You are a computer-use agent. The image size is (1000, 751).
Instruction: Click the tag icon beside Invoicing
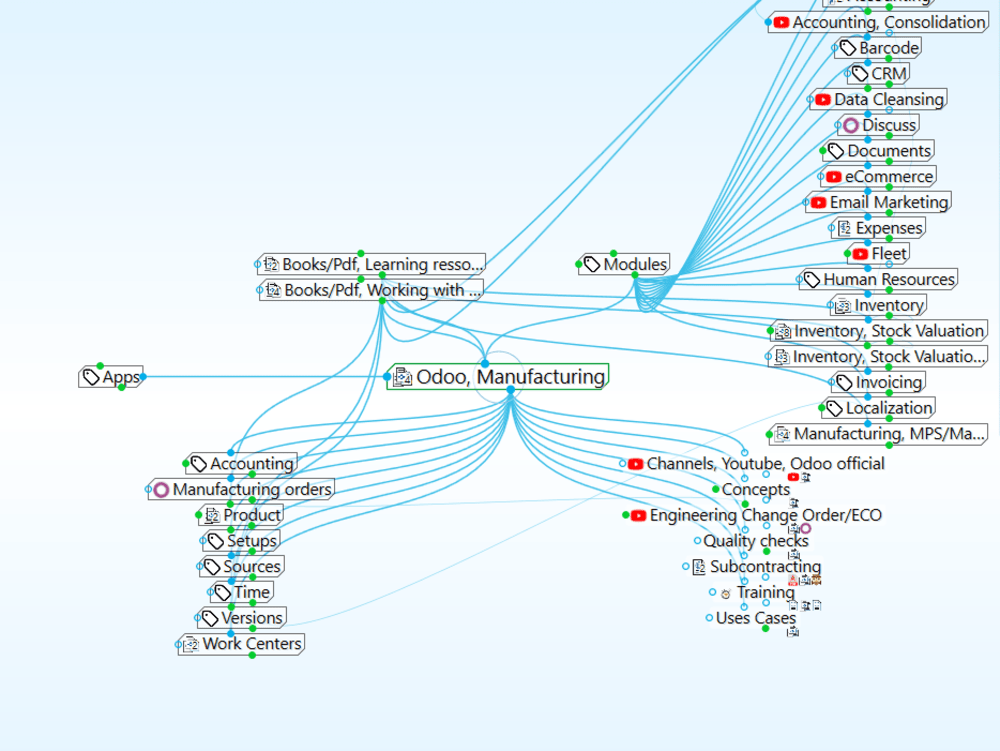coord(844,383)
